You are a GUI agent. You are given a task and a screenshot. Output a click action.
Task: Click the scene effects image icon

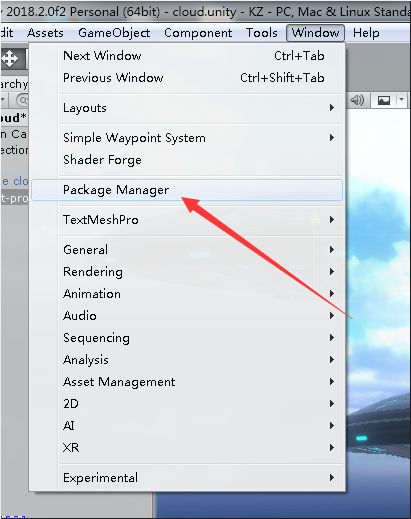pyautogui.click(x=384, y=100)
